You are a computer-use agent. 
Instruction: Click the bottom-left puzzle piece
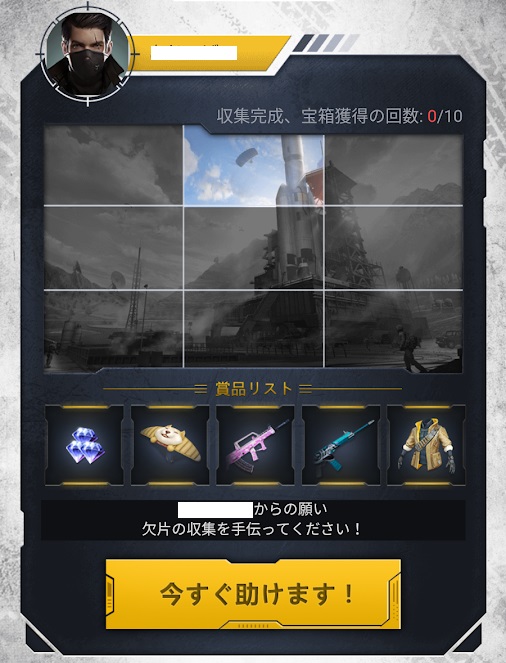tap(113, 329)
